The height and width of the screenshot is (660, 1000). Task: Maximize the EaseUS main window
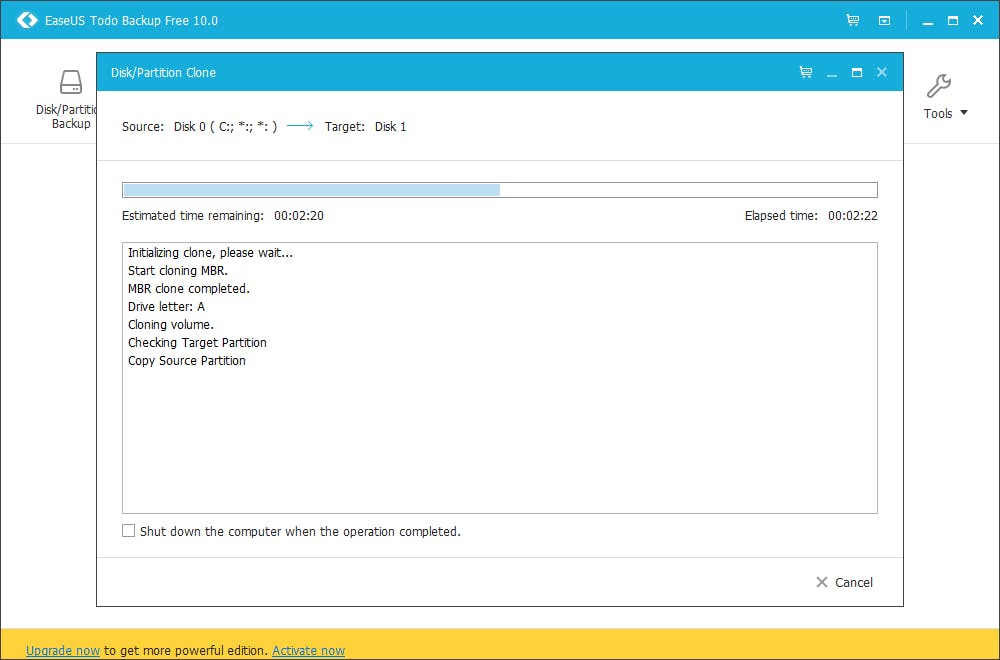click(x=953, y=20)
